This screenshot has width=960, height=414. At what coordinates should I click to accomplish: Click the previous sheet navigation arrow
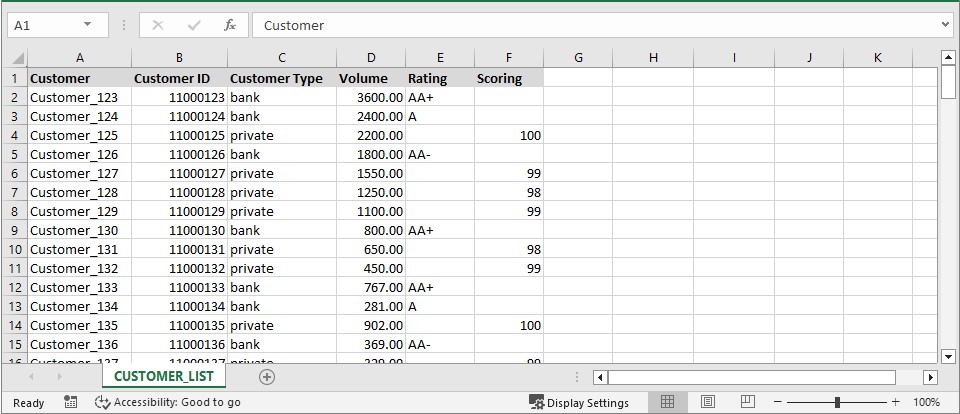[31, 377]
